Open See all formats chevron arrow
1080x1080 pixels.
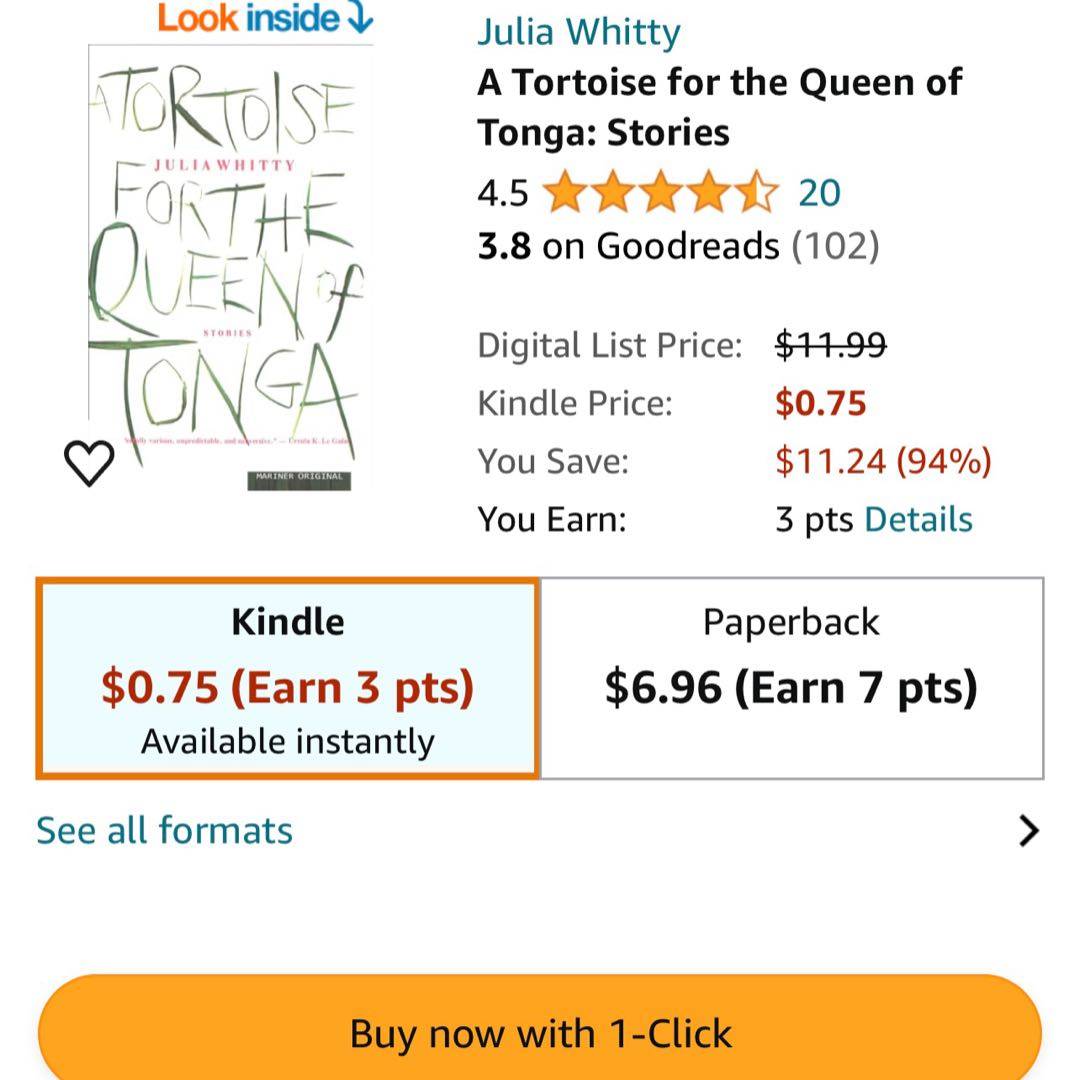point(1028,831)
